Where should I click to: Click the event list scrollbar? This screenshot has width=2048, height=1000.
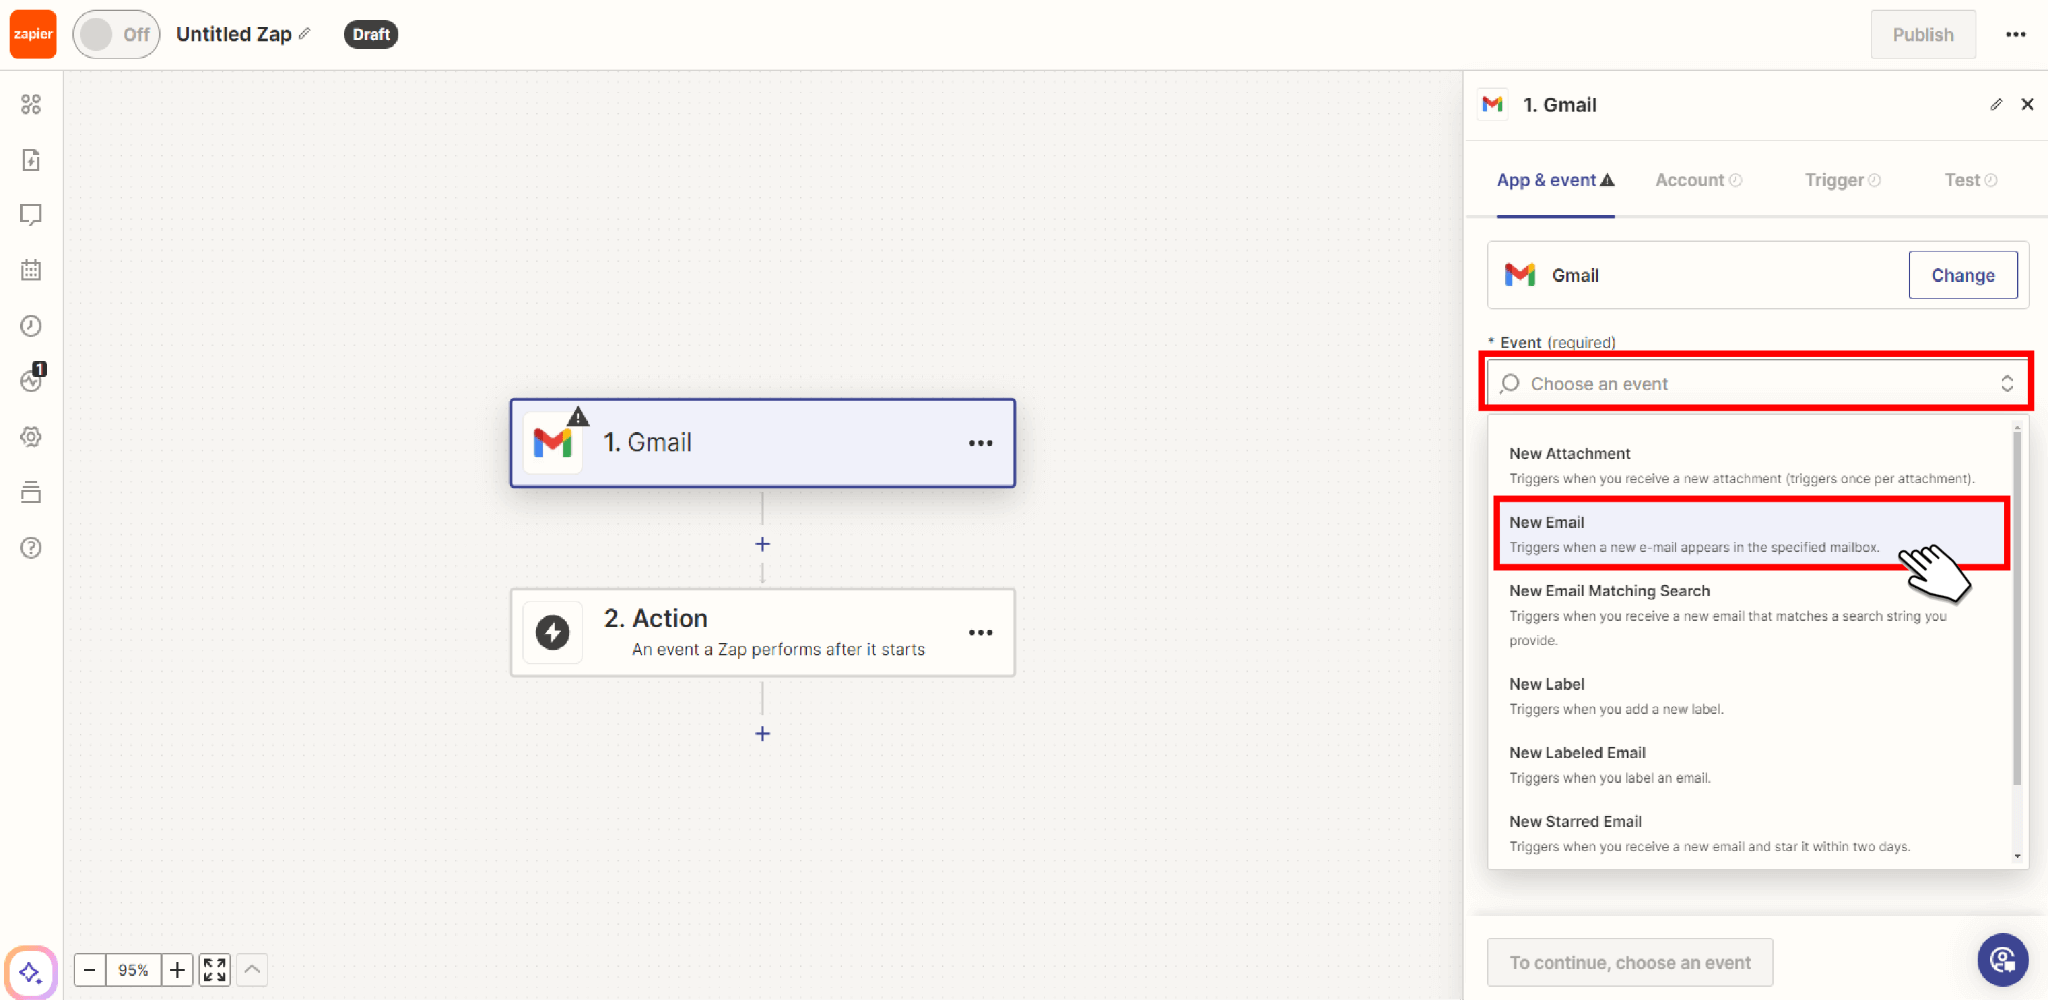coord(2017,610)
